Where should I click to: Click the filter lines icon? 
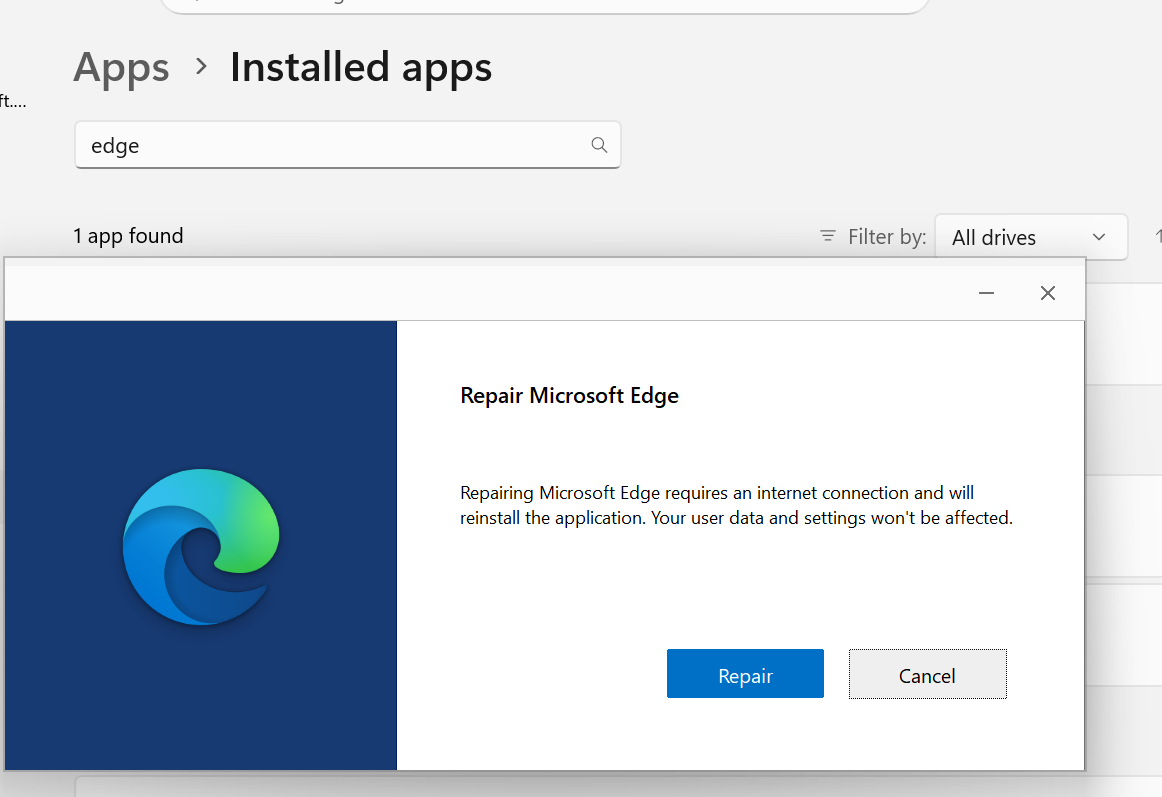pos(828,237)
